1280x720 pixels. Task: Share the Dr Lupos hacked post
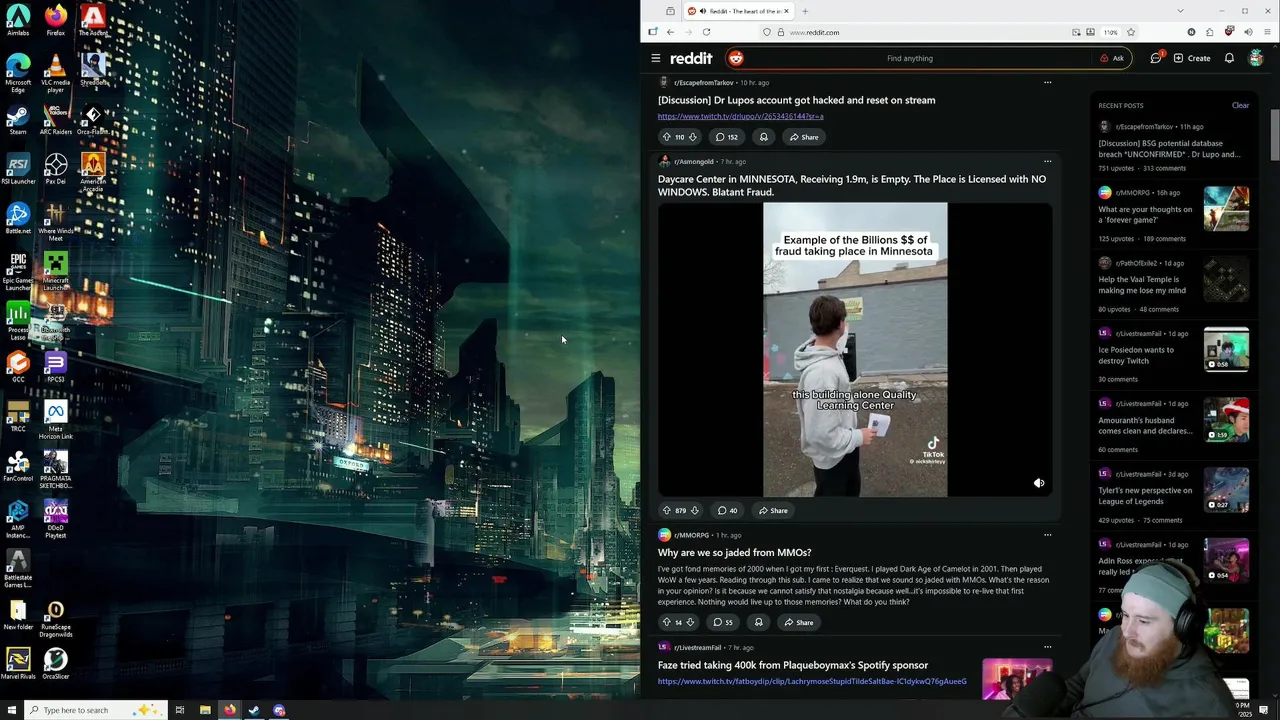tap(803, 137)
